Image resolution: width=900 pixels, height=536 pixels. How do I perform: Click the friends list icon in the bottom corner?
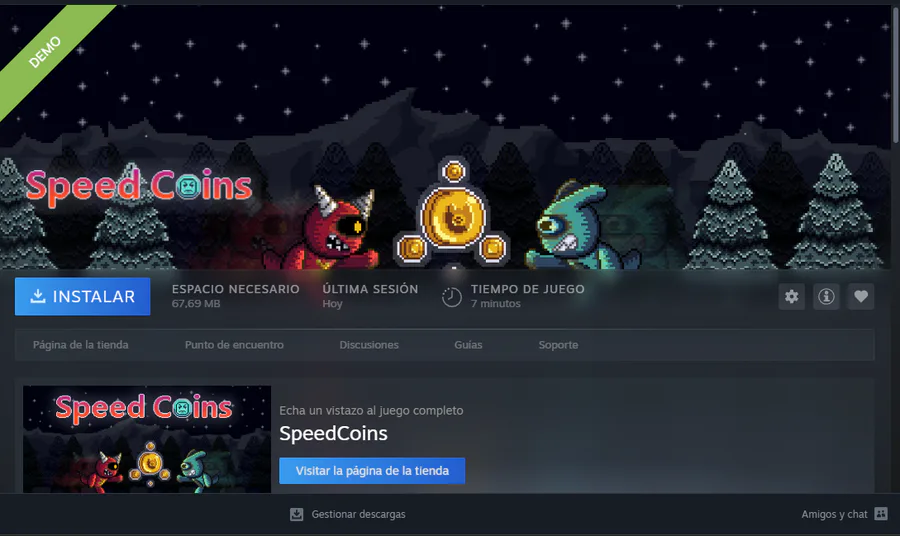click(x=881, y=514)
